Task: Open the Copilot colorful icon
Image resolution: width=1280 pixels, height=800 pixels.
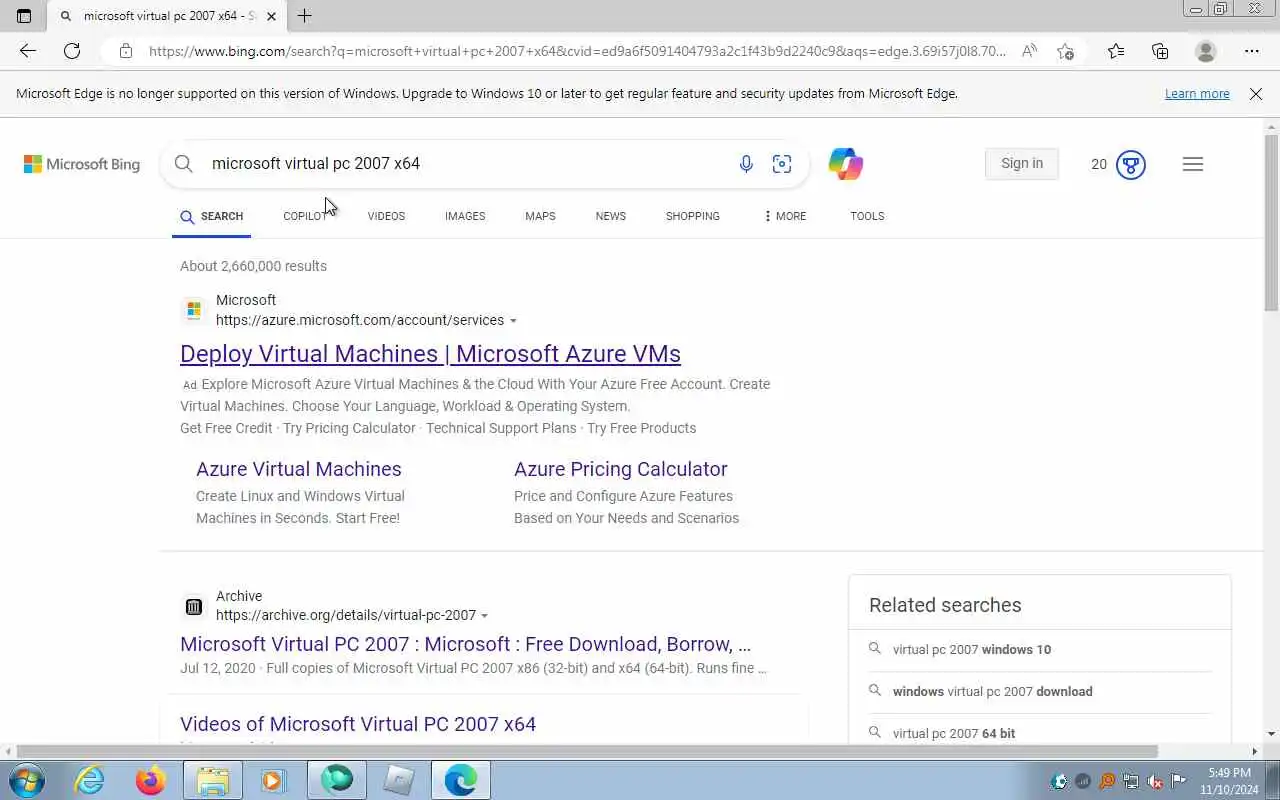Action: point(845,164)
